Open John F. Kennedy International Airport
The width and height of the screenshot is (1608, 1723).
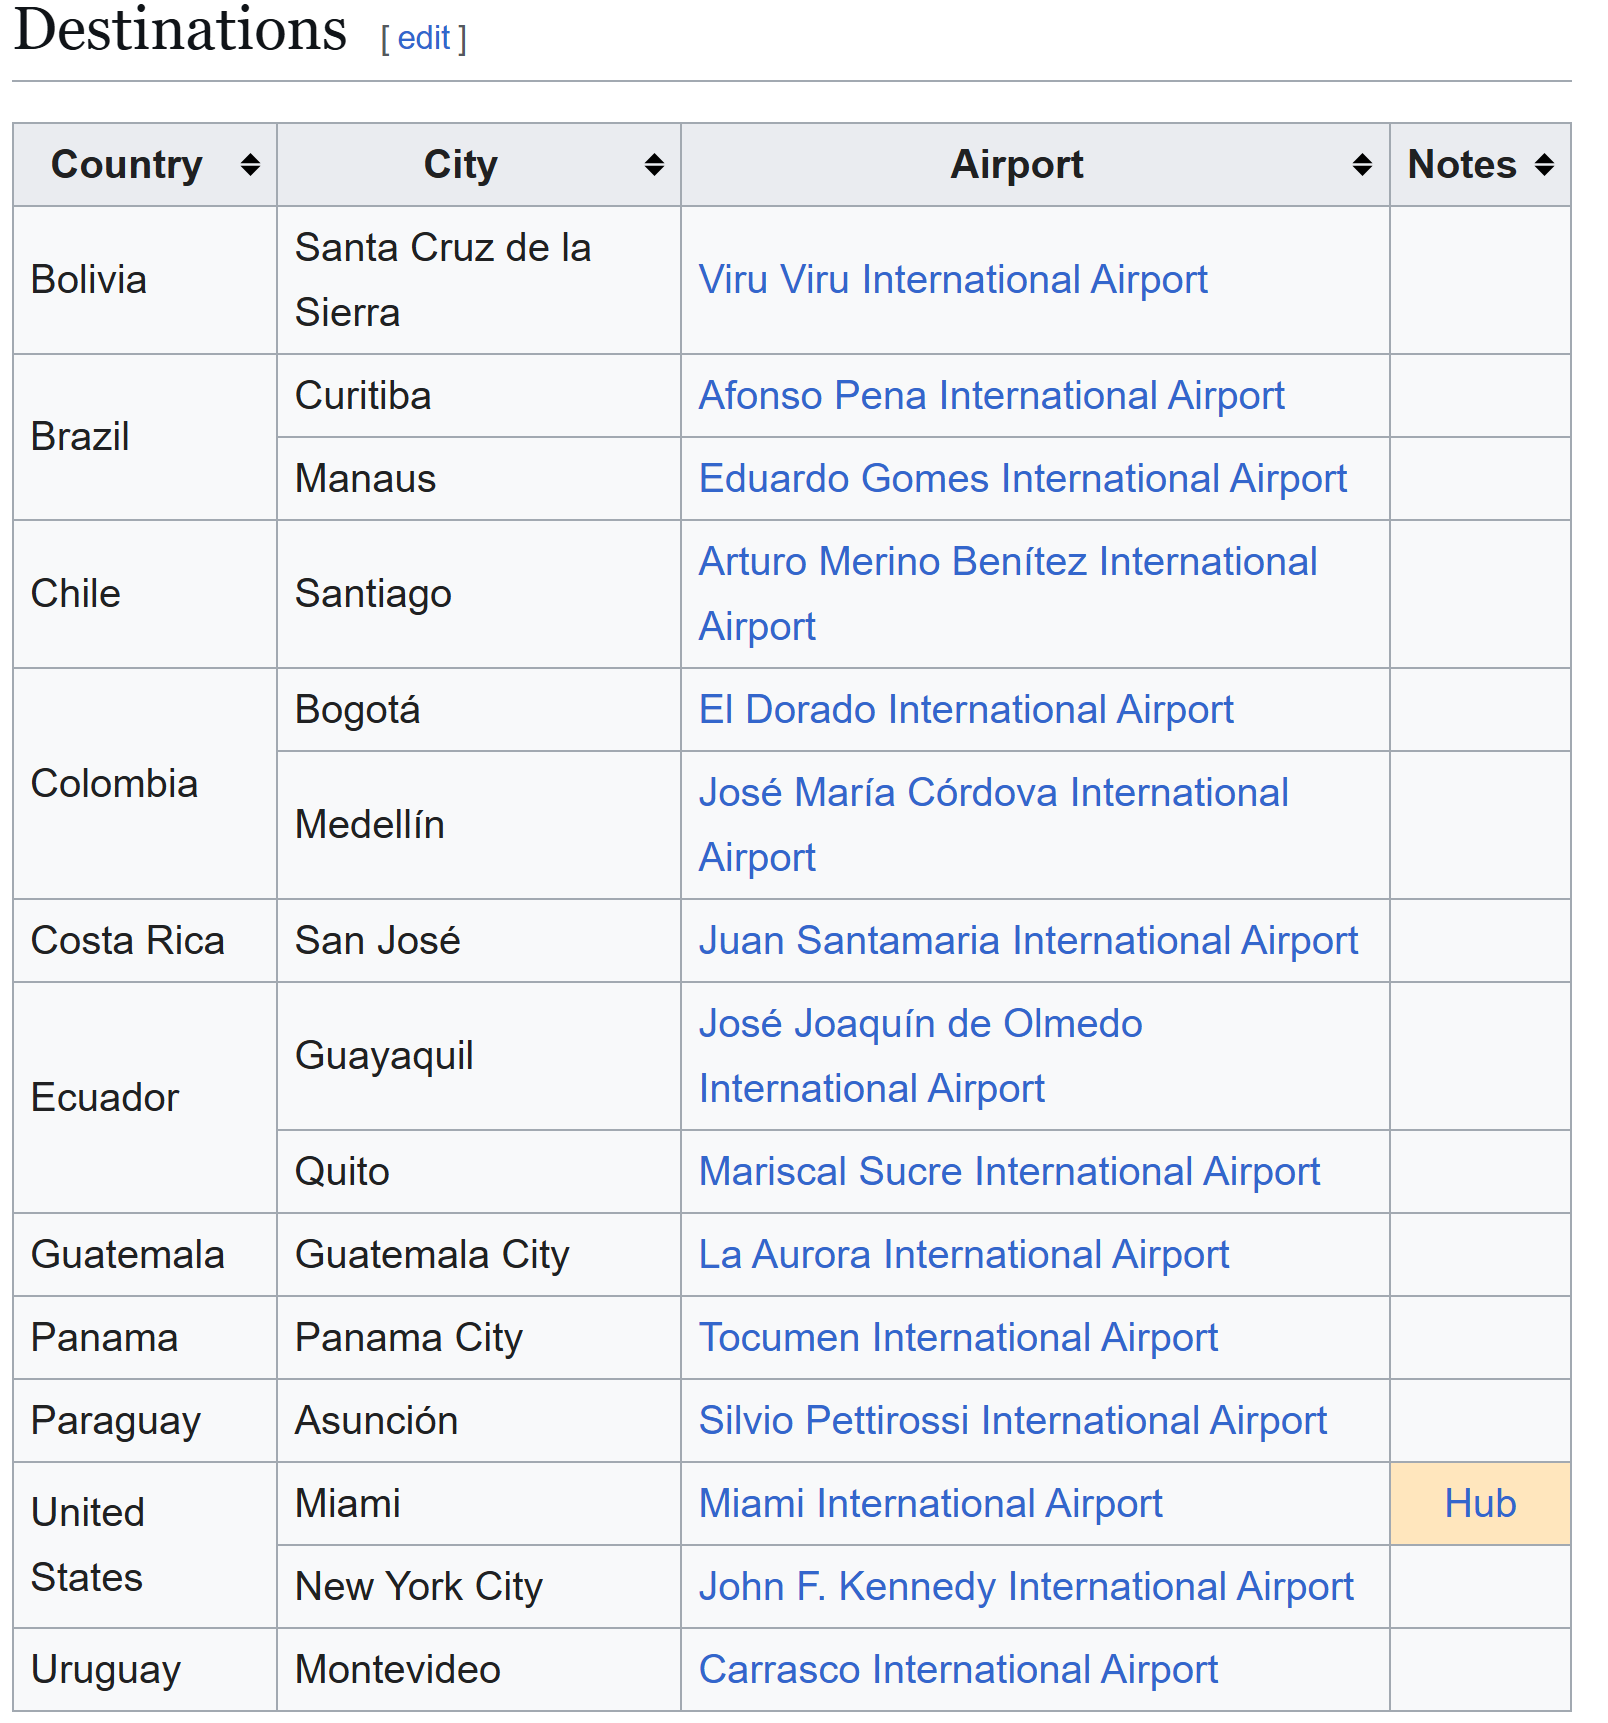1025,1587
